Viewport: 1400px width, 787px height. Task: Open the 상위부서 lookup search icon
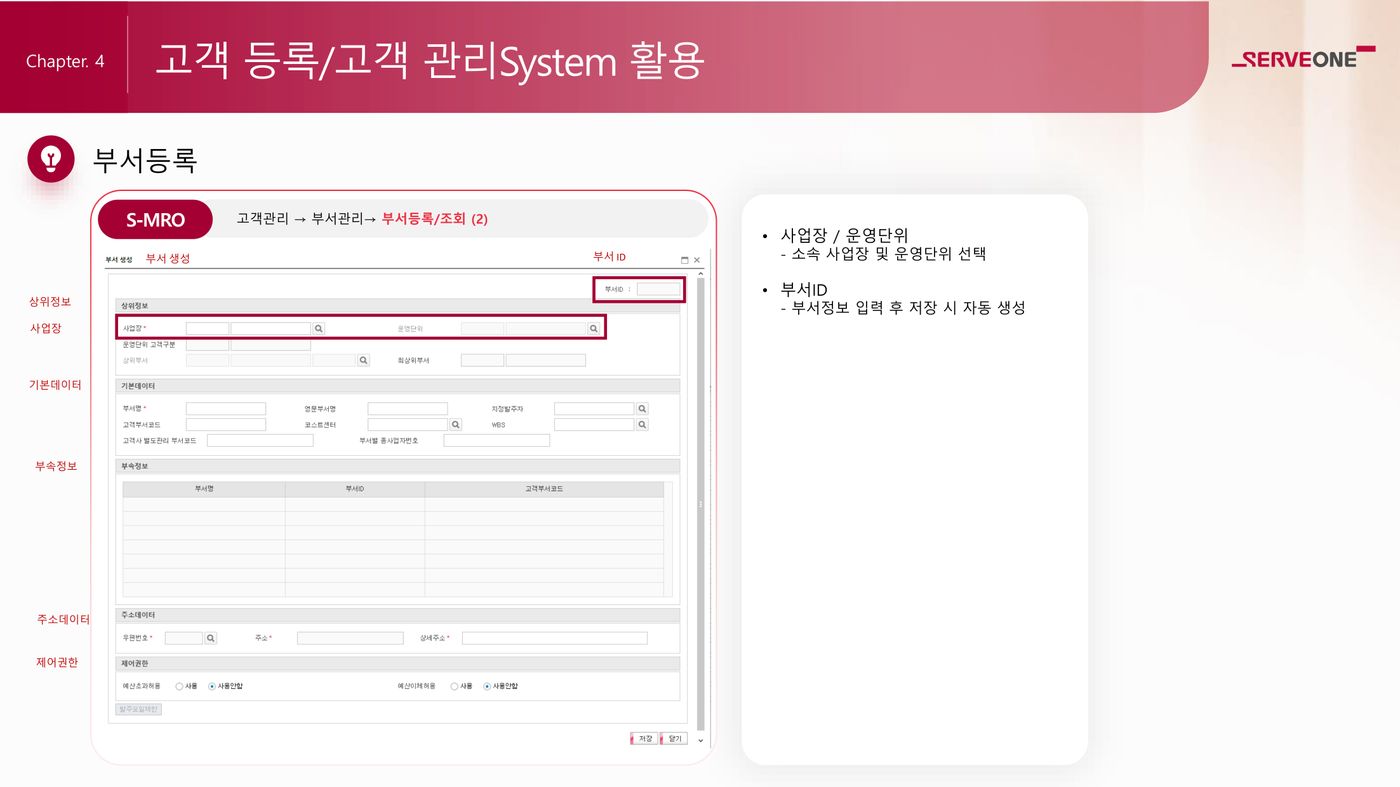point(363,360)
